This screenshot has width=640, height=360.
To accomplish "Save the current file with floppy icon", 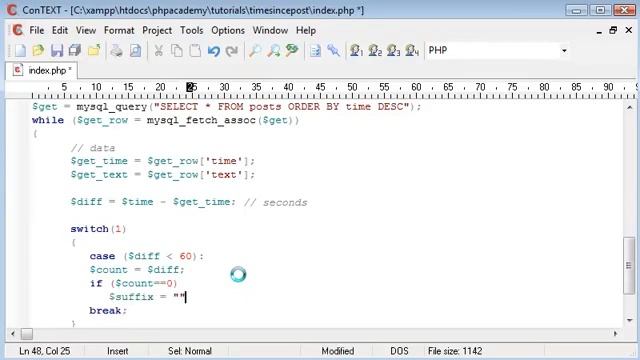I will point(57,51).
